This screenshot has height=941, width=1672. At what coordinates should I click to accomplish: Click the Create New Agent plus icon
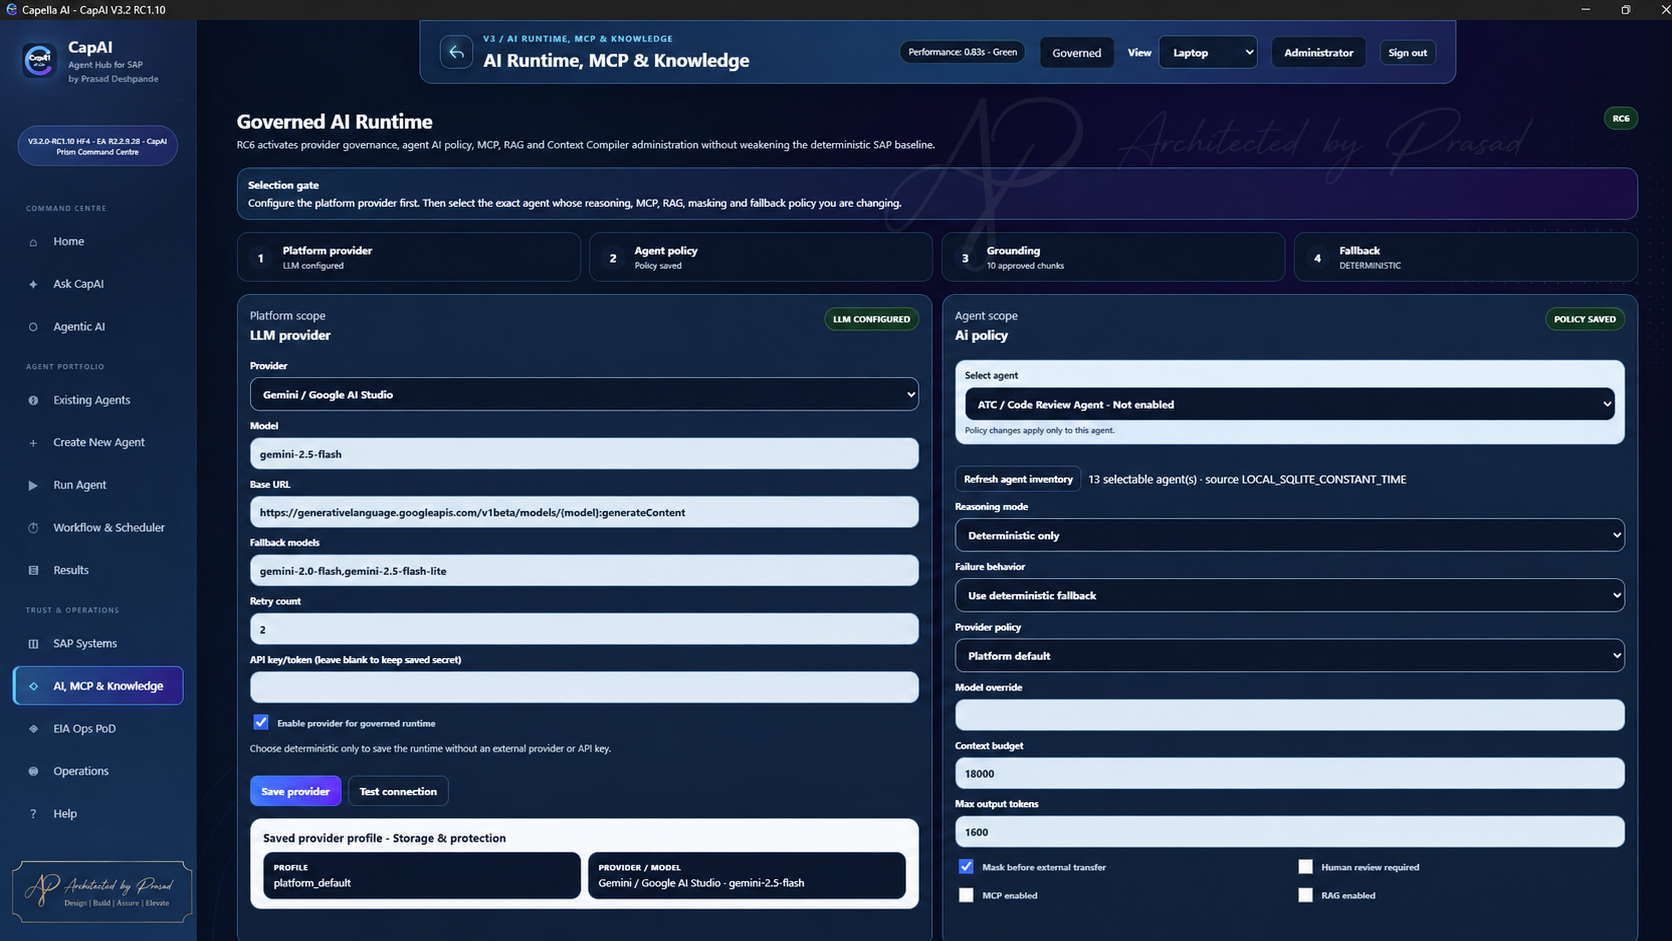point(33,442)
